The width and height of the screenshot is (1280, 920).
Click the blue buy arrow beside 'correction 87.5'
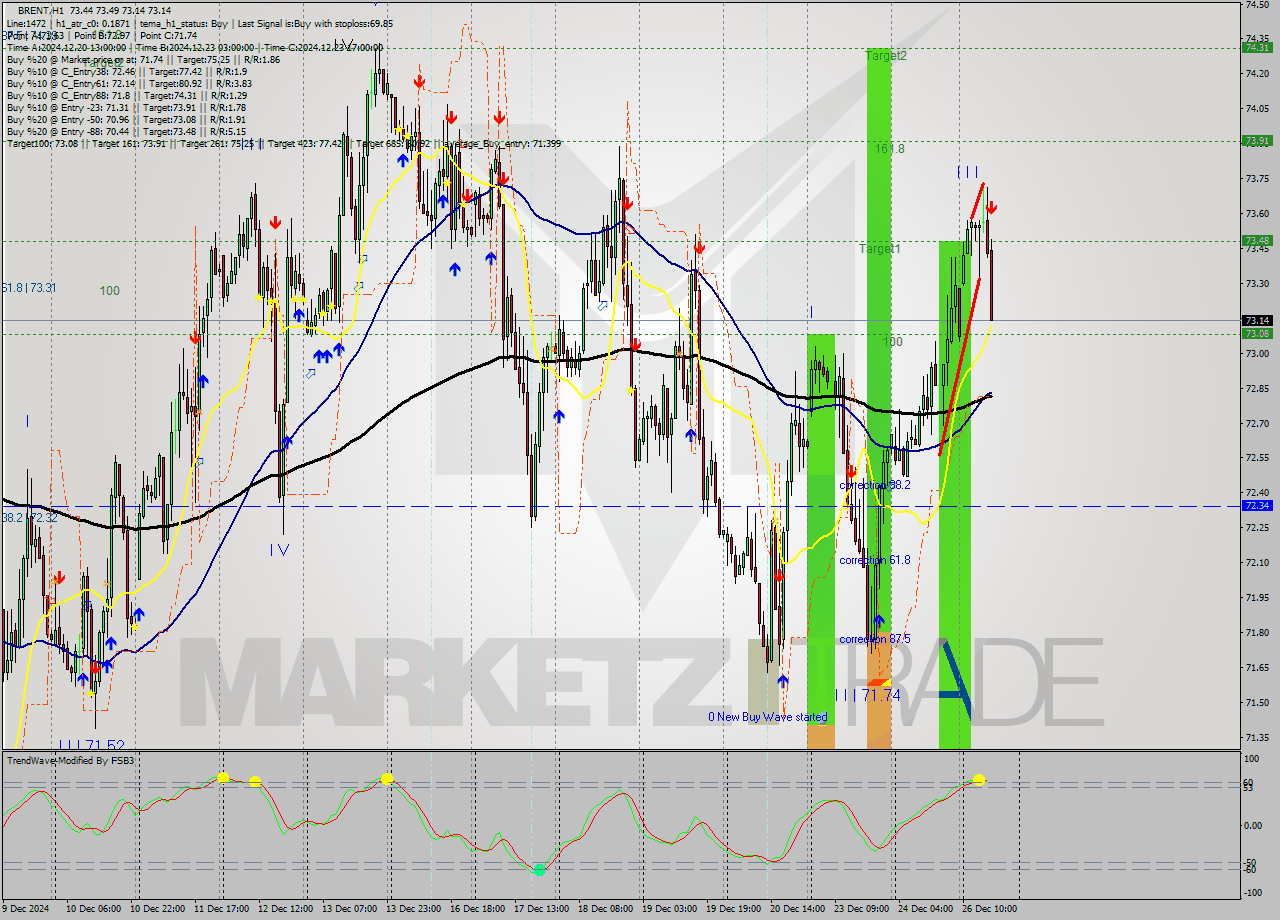pyautogui.click(x=878, y=620)
